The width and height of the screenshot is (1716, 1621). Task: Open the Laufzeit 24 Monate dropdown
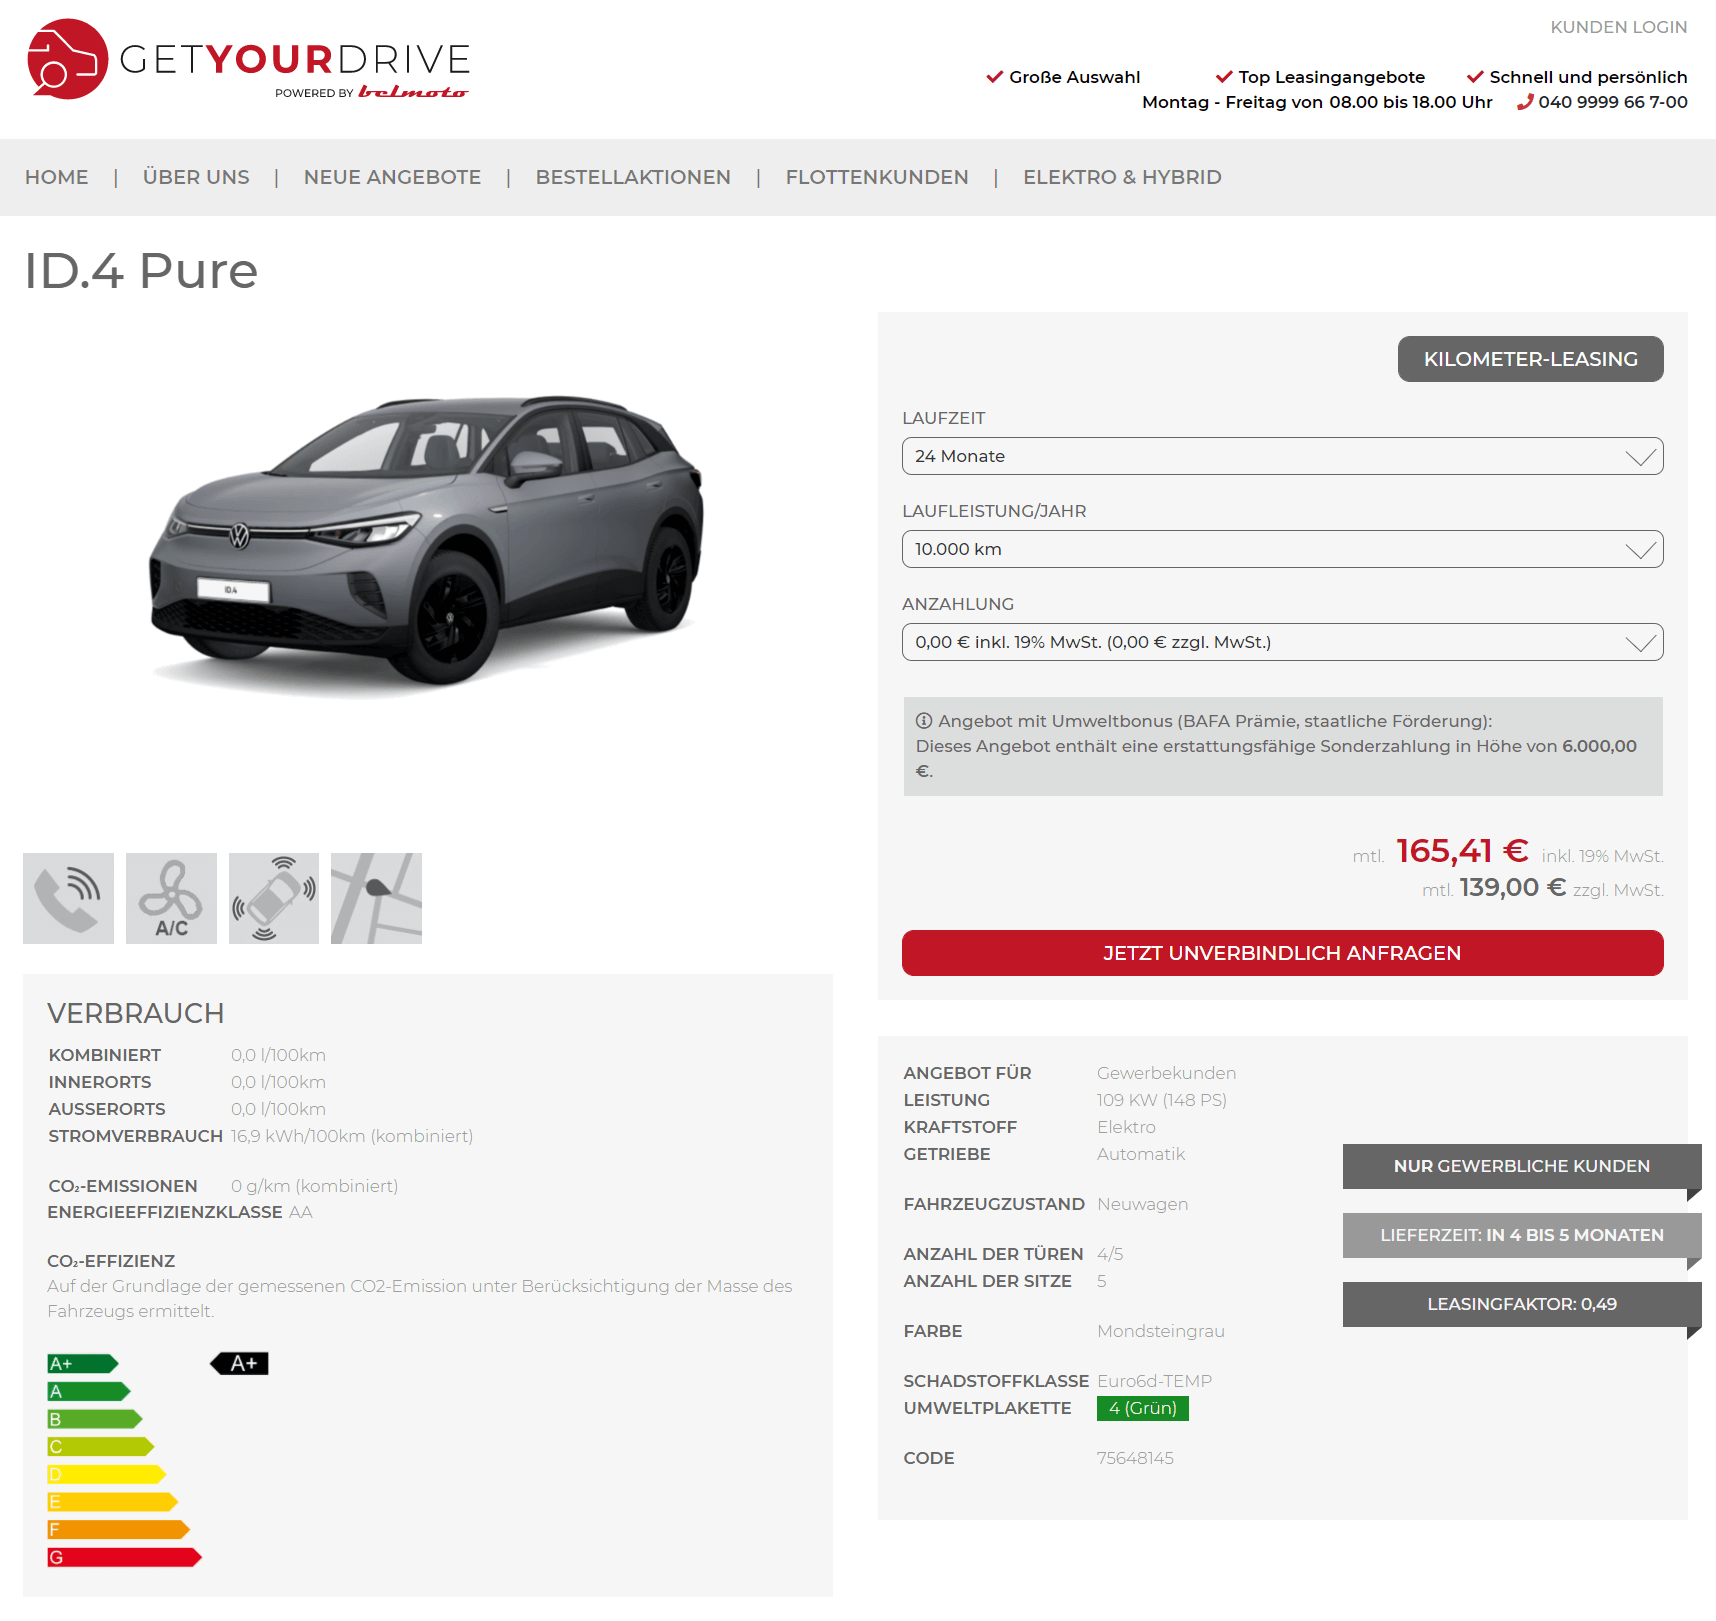[x=1282, y=456]
